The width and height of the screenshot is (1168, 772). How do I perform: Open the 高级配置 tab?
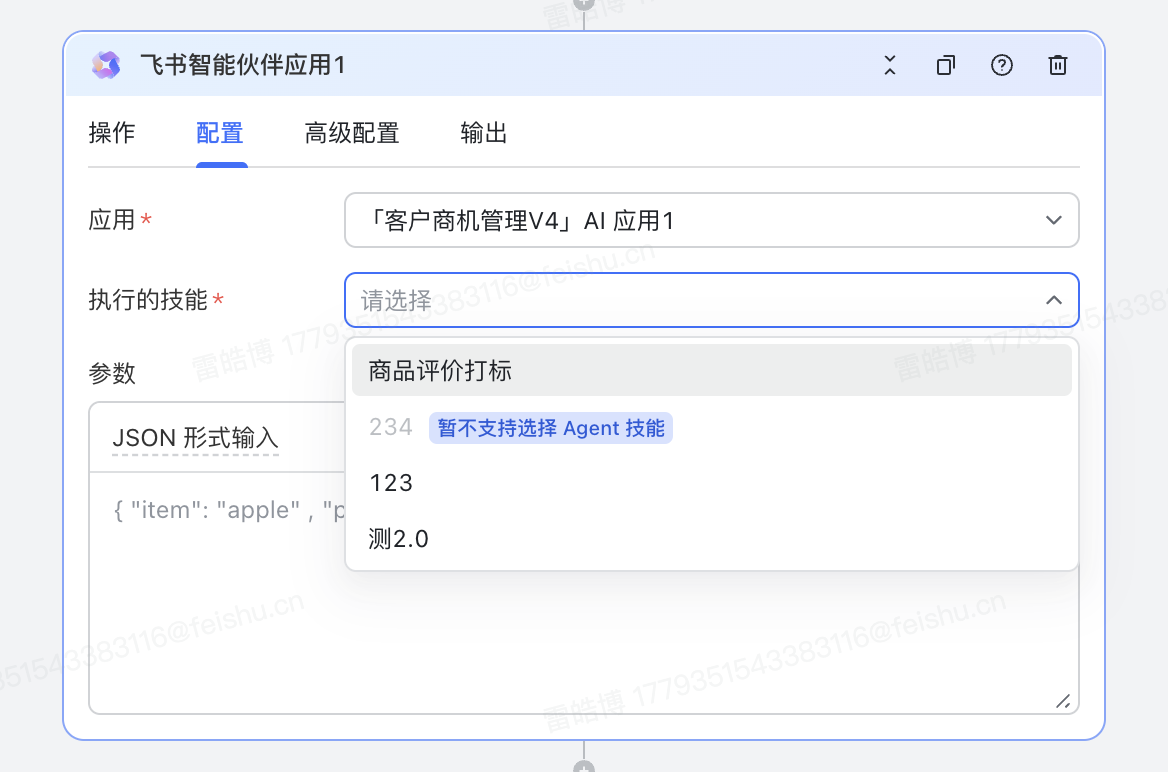click(x=352, y=133)
